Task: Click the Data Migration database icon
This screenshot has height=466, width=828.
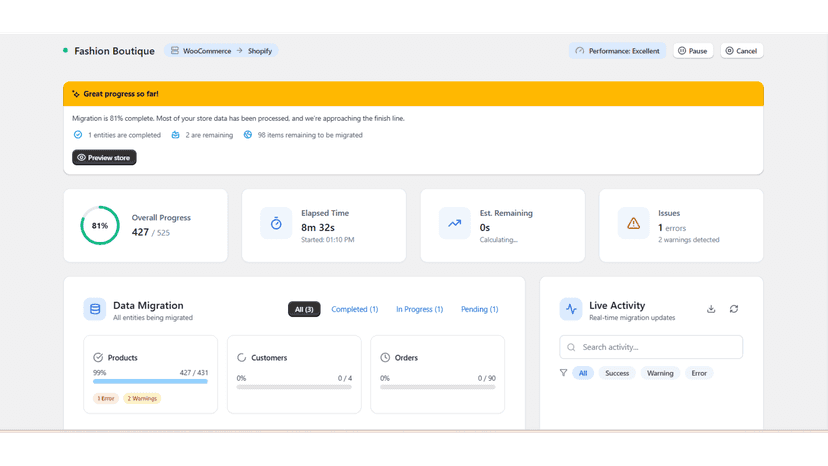Action: click(95, 309)
